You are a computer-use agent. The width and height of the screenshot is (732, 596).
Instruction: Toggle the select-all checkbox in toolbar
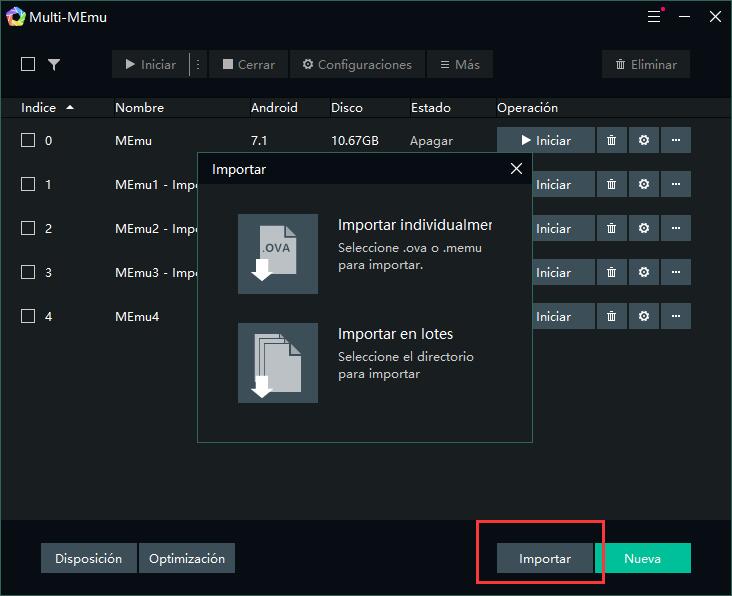pyautogui.click(x=28, y=64)
